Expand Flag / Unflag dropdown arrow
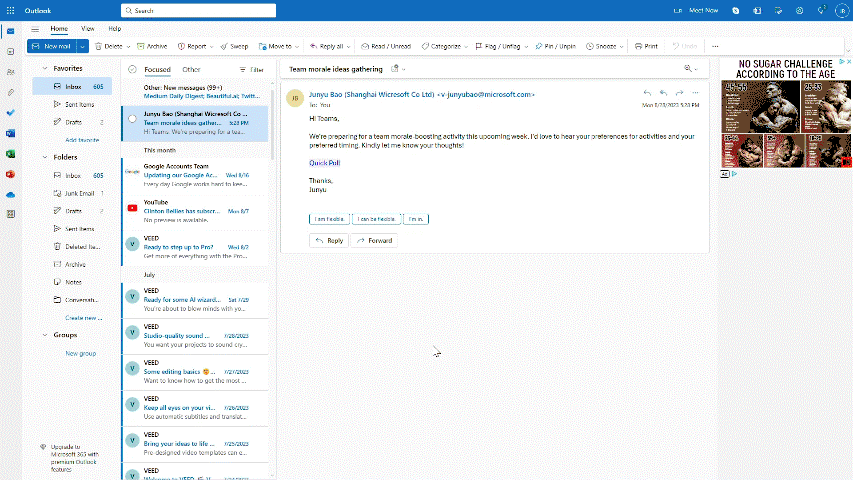The width and height of the screenshot is (853, 480). click(526, 47)
